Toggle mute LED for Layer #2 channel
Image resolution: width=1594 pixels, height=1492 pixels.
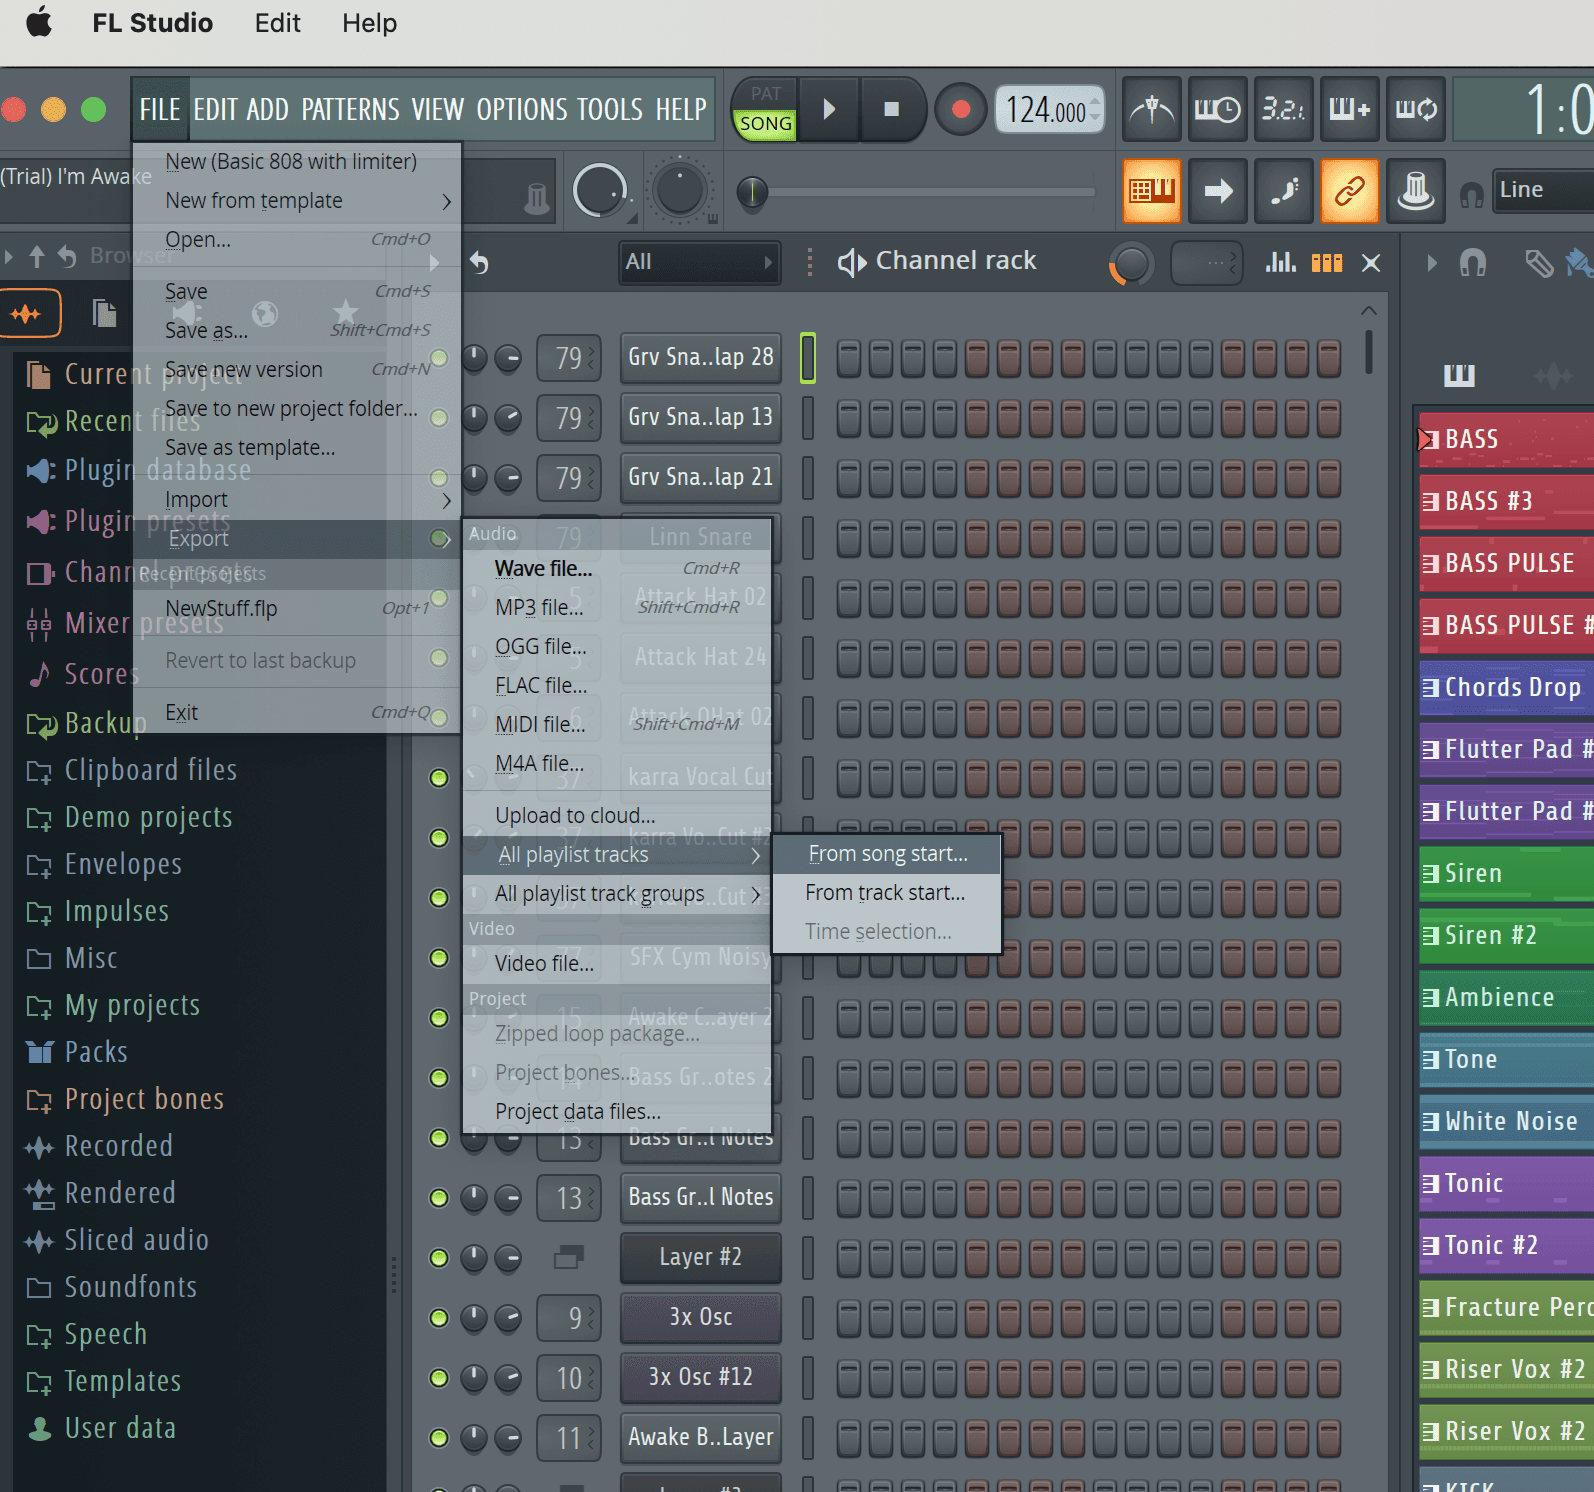[438, 1257]
